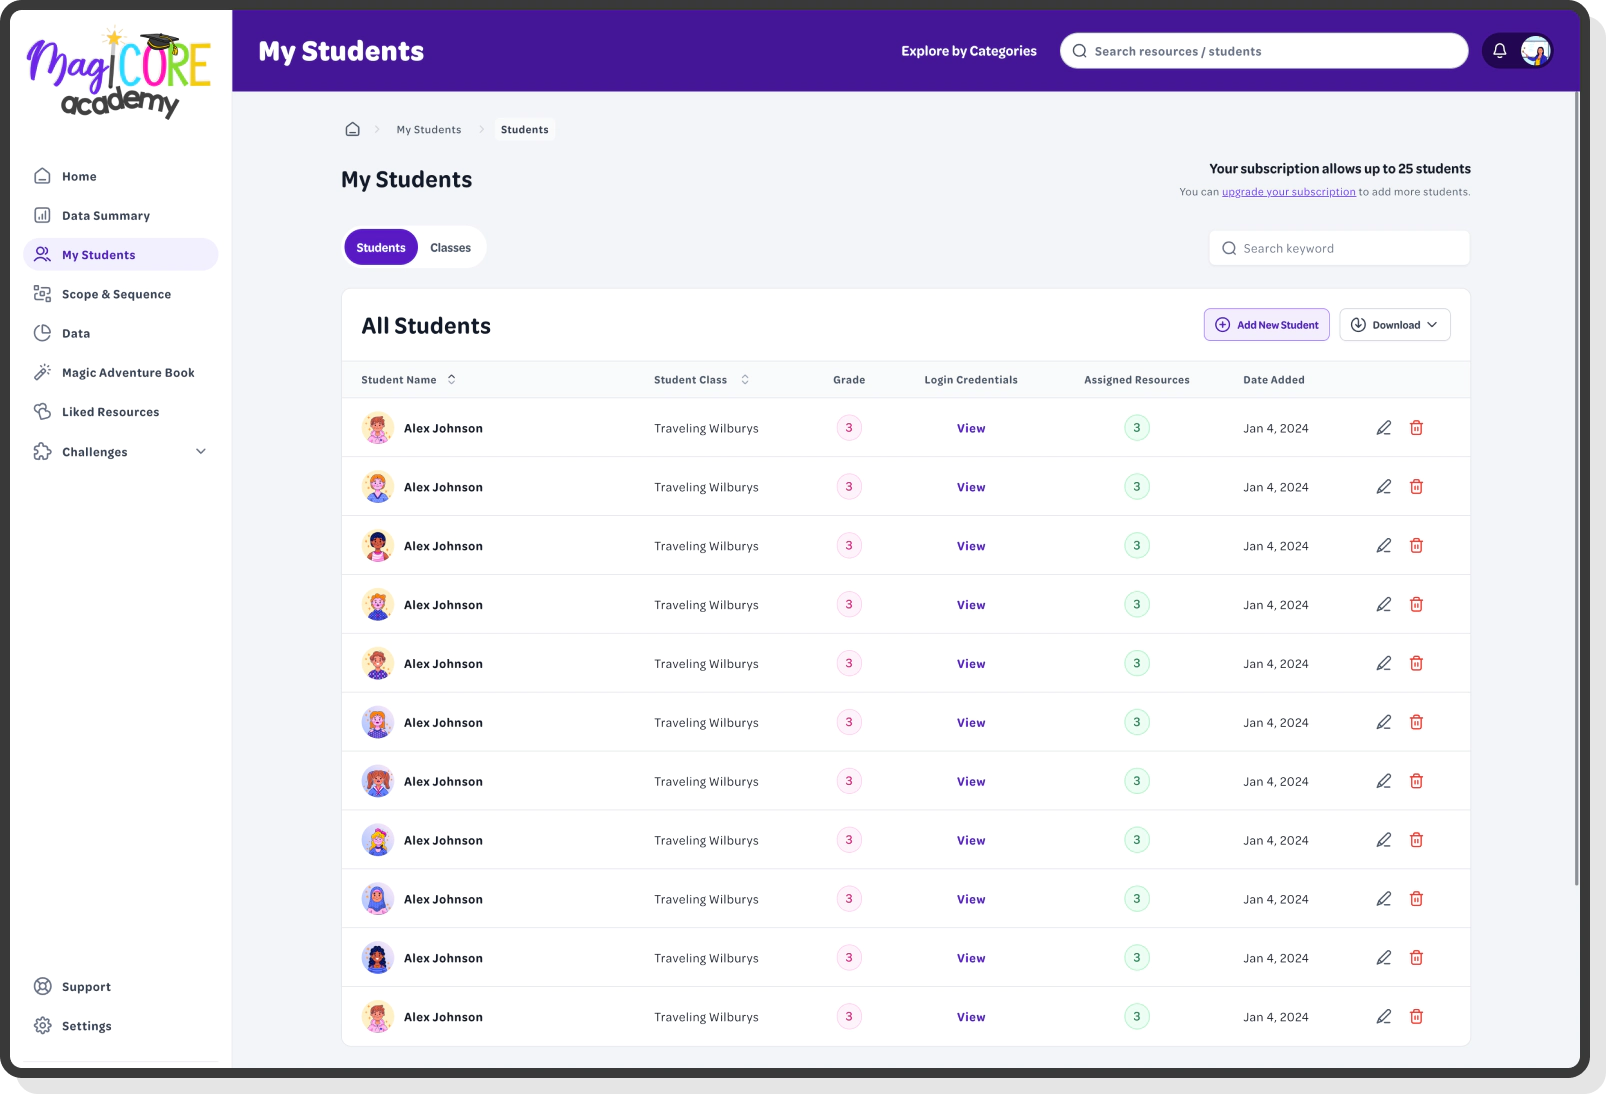Viewport: 1606px width, 1094px height.
Task: Sort table by Student Name
Action: (452, 379)
